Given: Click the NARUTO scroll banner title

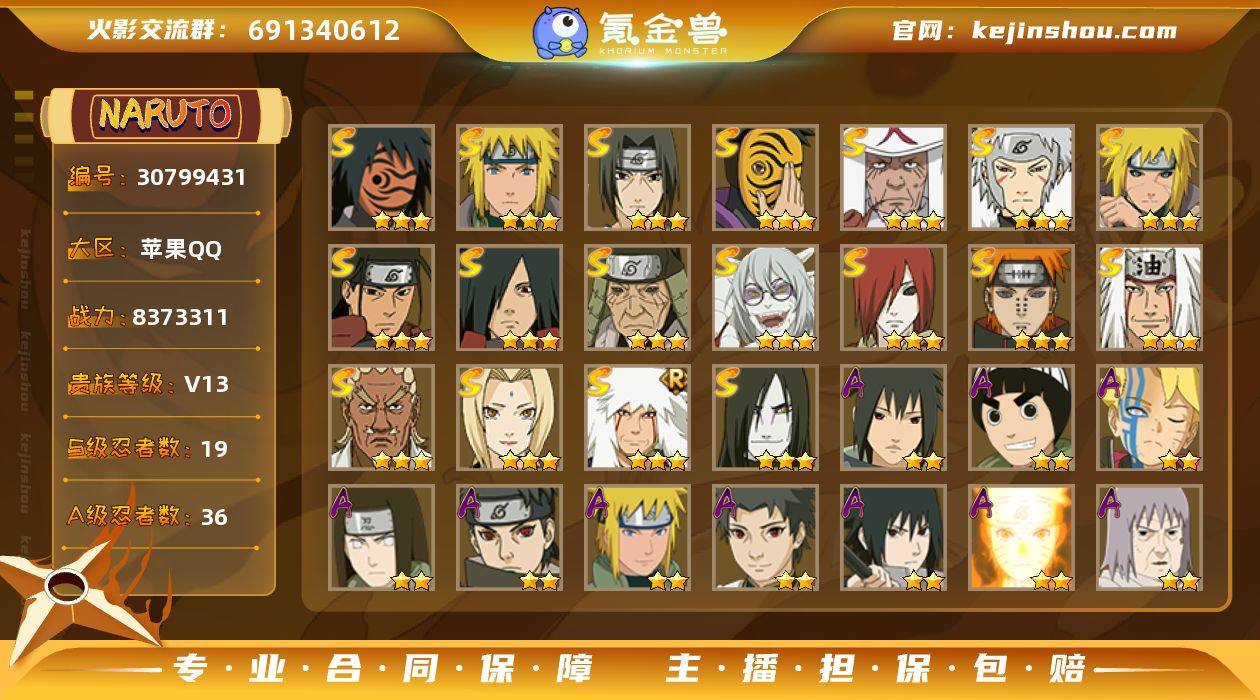Looking at the screenshot, I should 165,115.
